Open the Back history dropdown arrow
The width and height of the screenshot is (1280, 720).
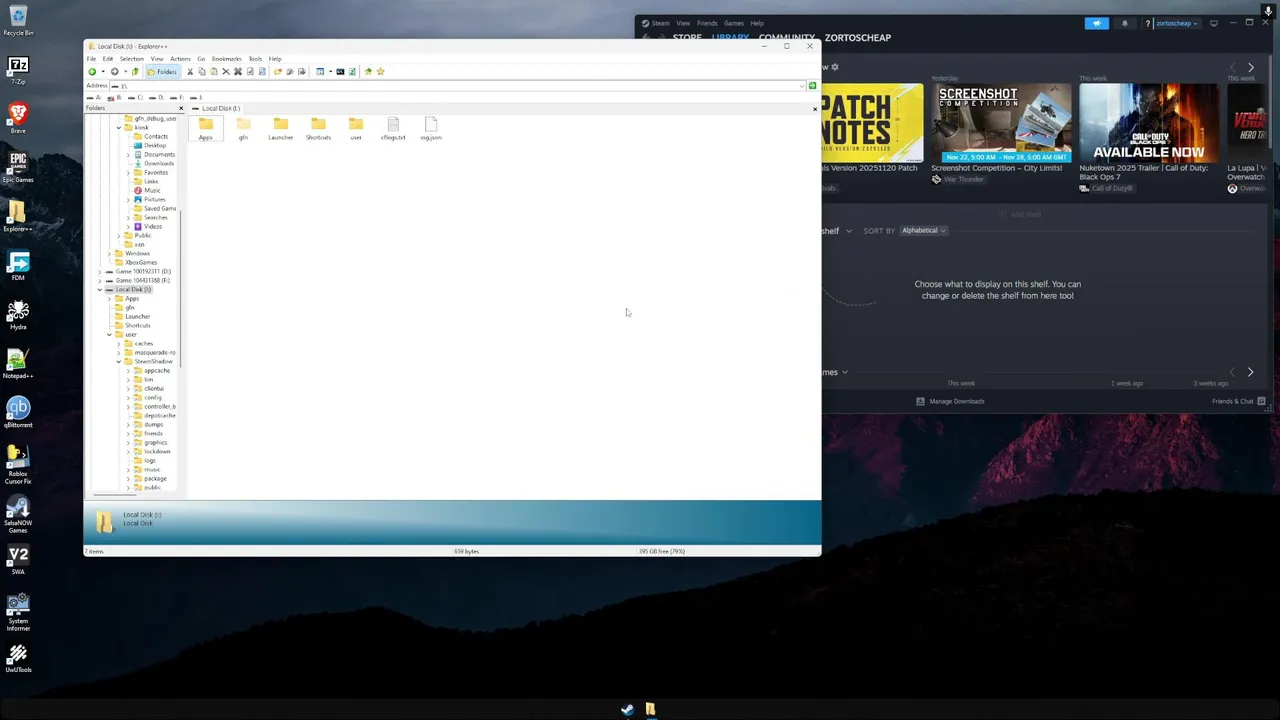pos(103,72)
